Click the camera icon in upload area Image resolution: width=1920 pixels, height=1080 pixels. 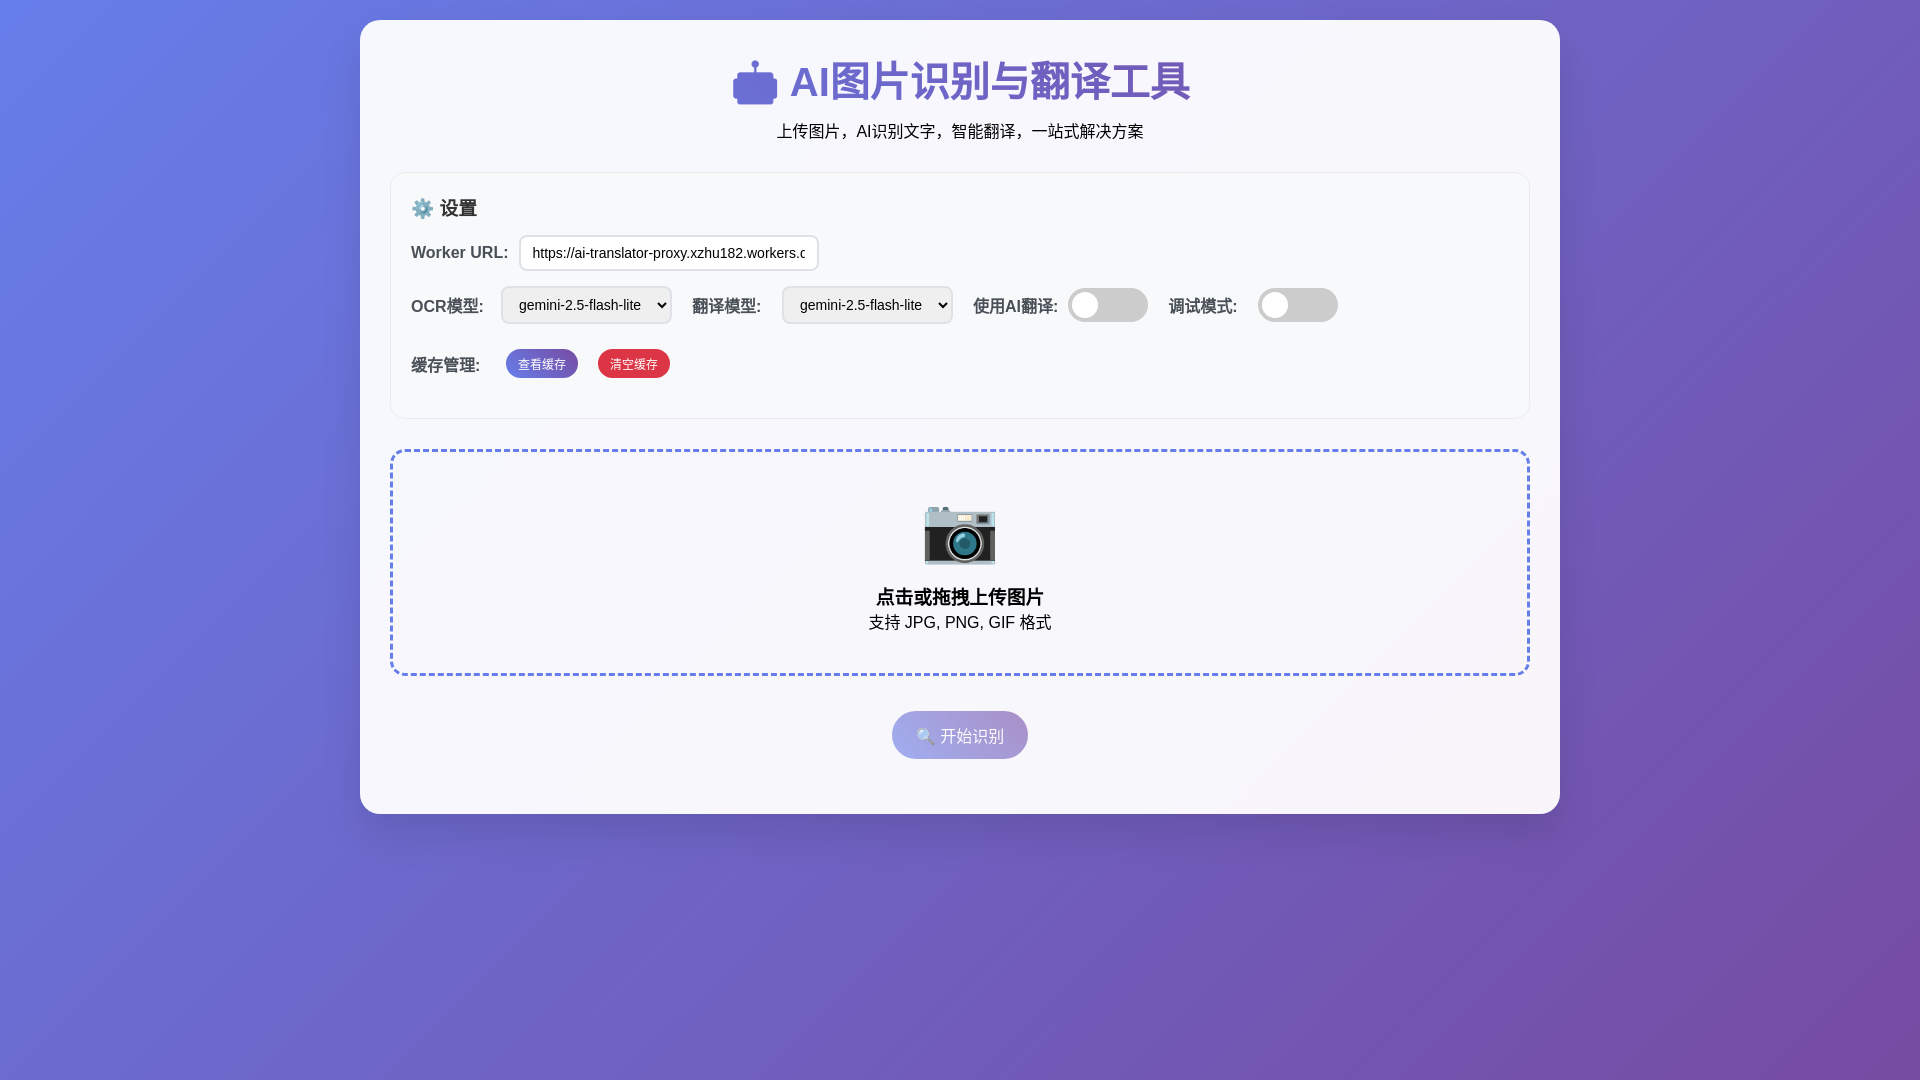click(960, 535)
